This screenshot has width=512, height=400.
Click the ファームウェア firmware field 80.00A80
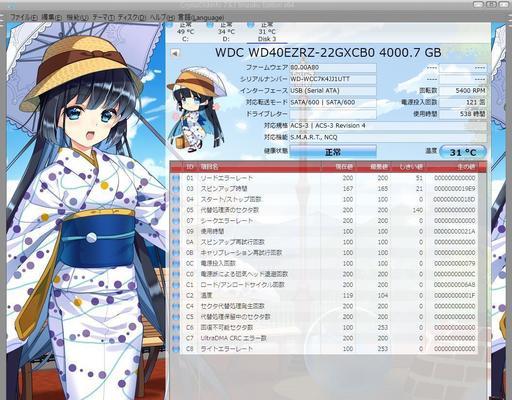pyautogui.click(x=333, y=68)
